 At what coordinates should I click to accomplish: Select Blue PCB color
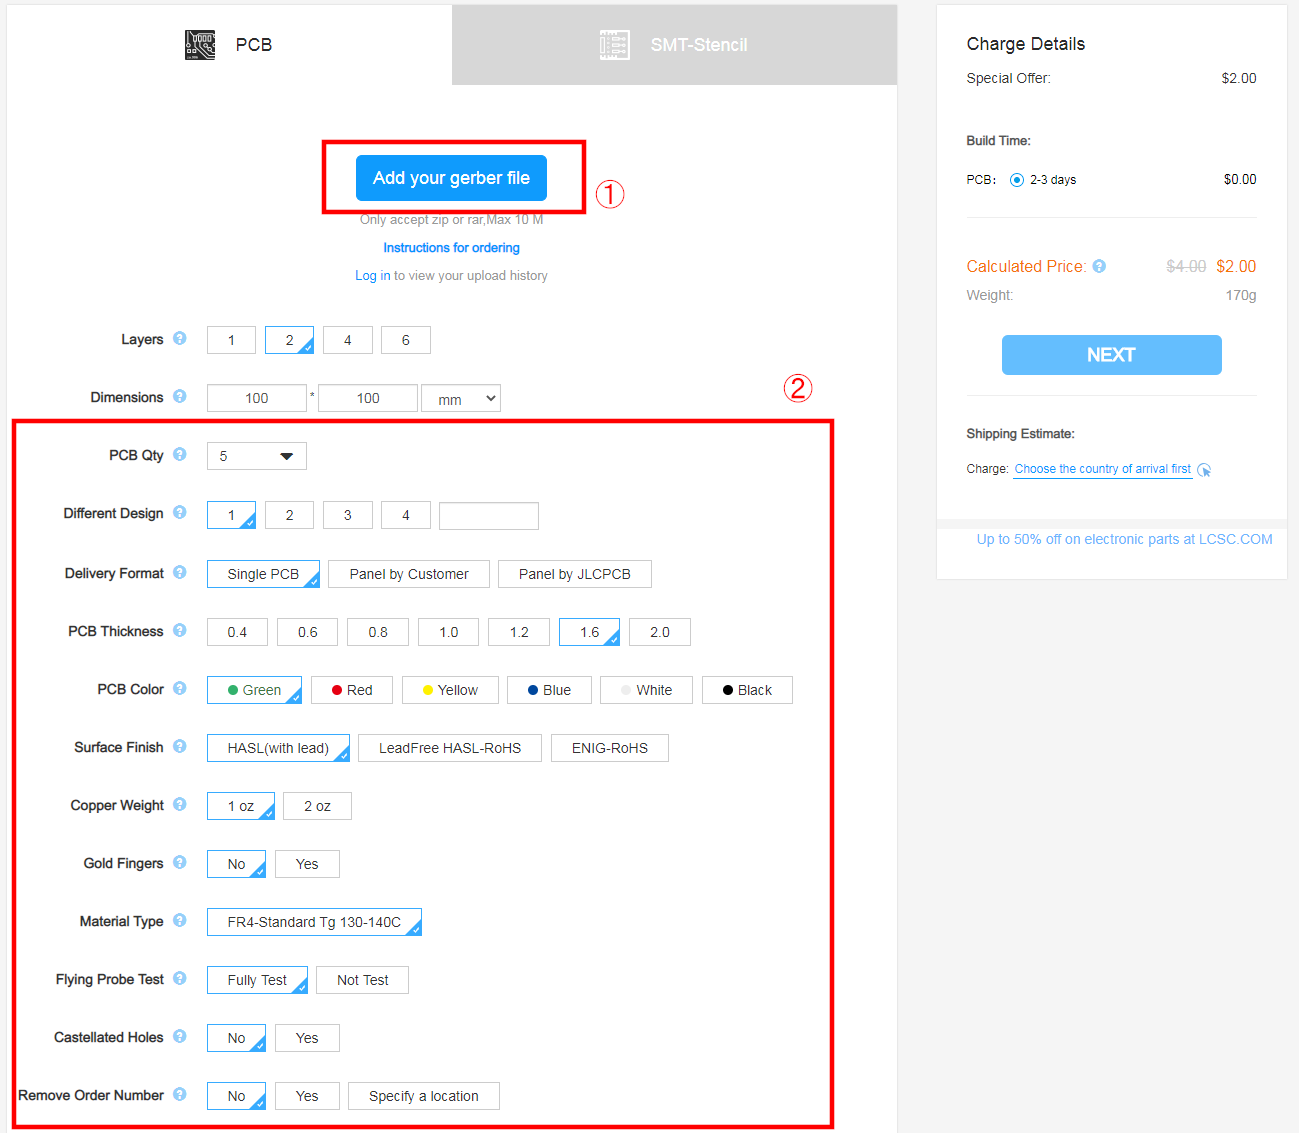point(549,690)
